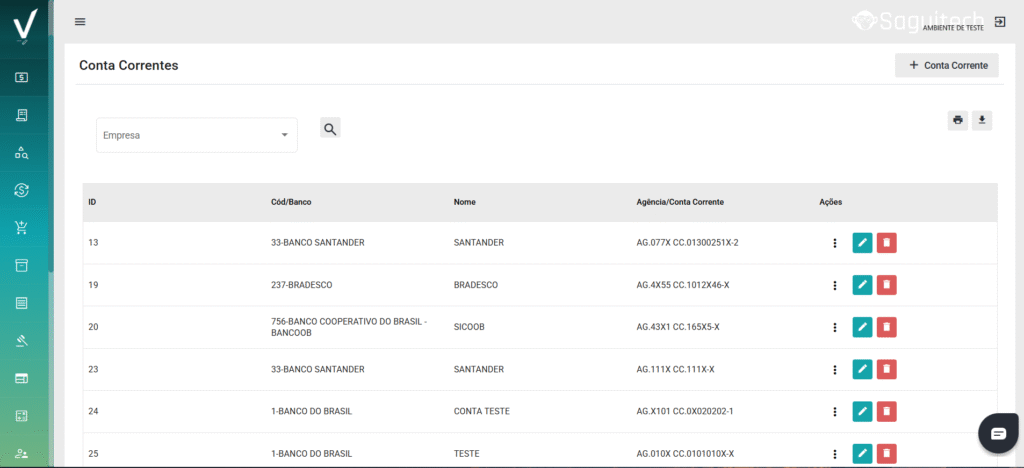Open the money icon sidebar menu
Screen dimensions: 1024x468
[x=22, y=77]
